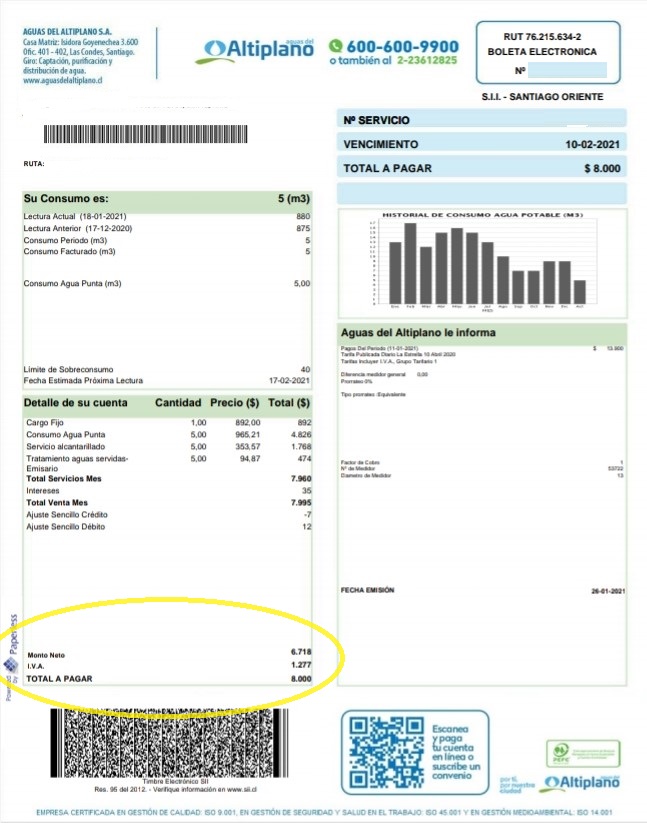647x823 pixels.
Task: Click the Total ($) column header
Action: [x=289, y=403]
